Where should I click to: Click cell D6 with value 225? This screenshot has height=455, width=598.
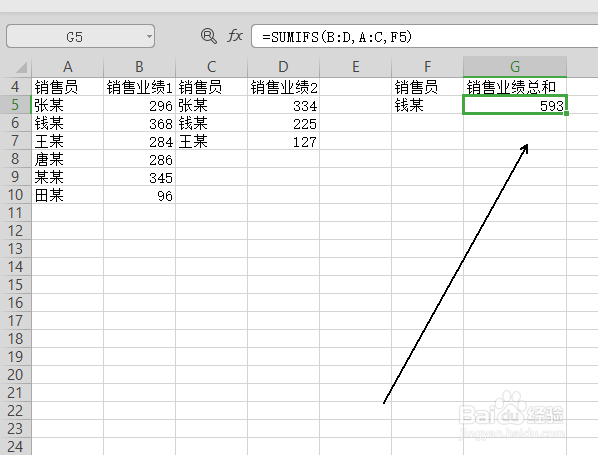283,122
